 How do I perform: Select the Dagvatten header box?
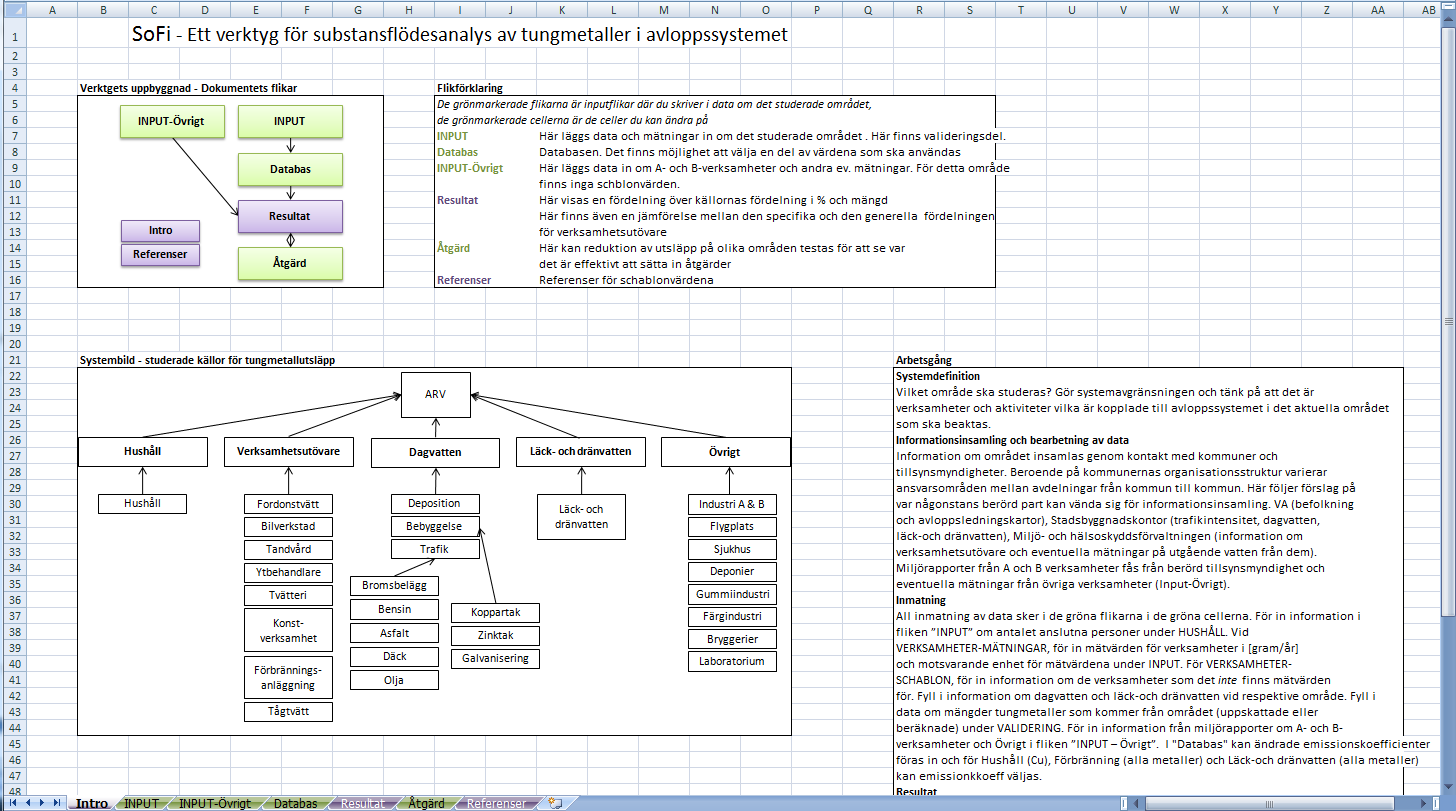[x=435, y=453]
